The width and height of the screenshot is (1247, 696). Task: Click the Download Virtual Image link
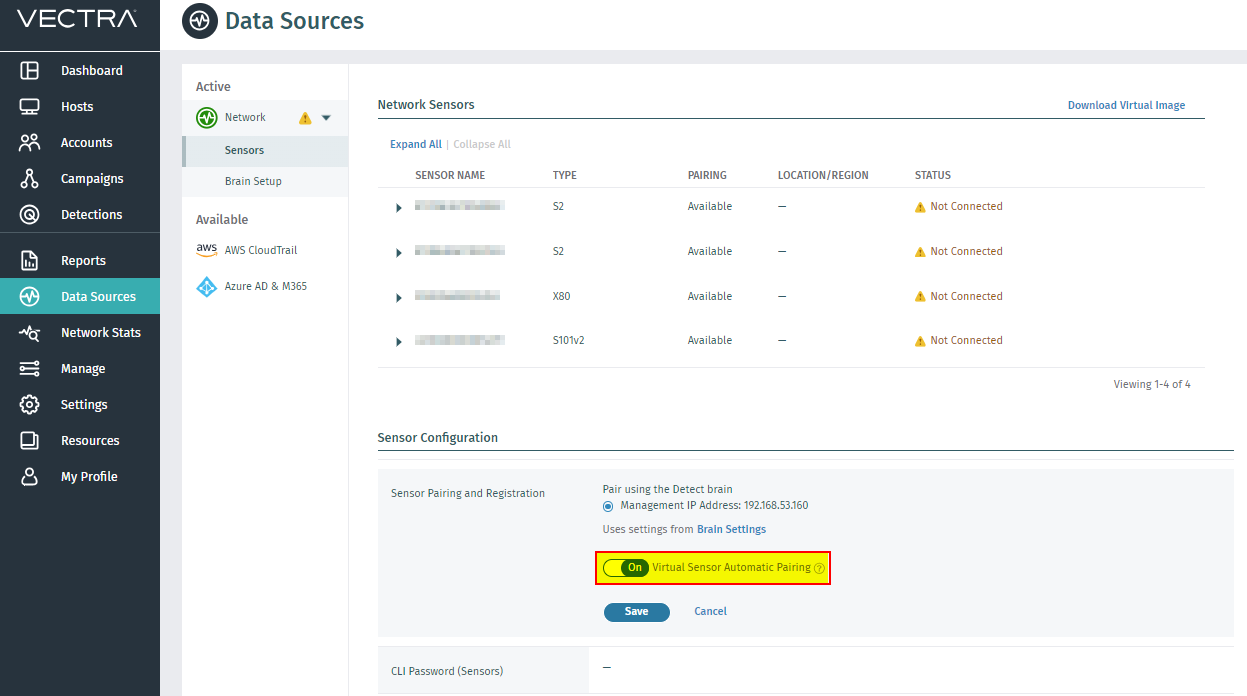coord(1126,105)
